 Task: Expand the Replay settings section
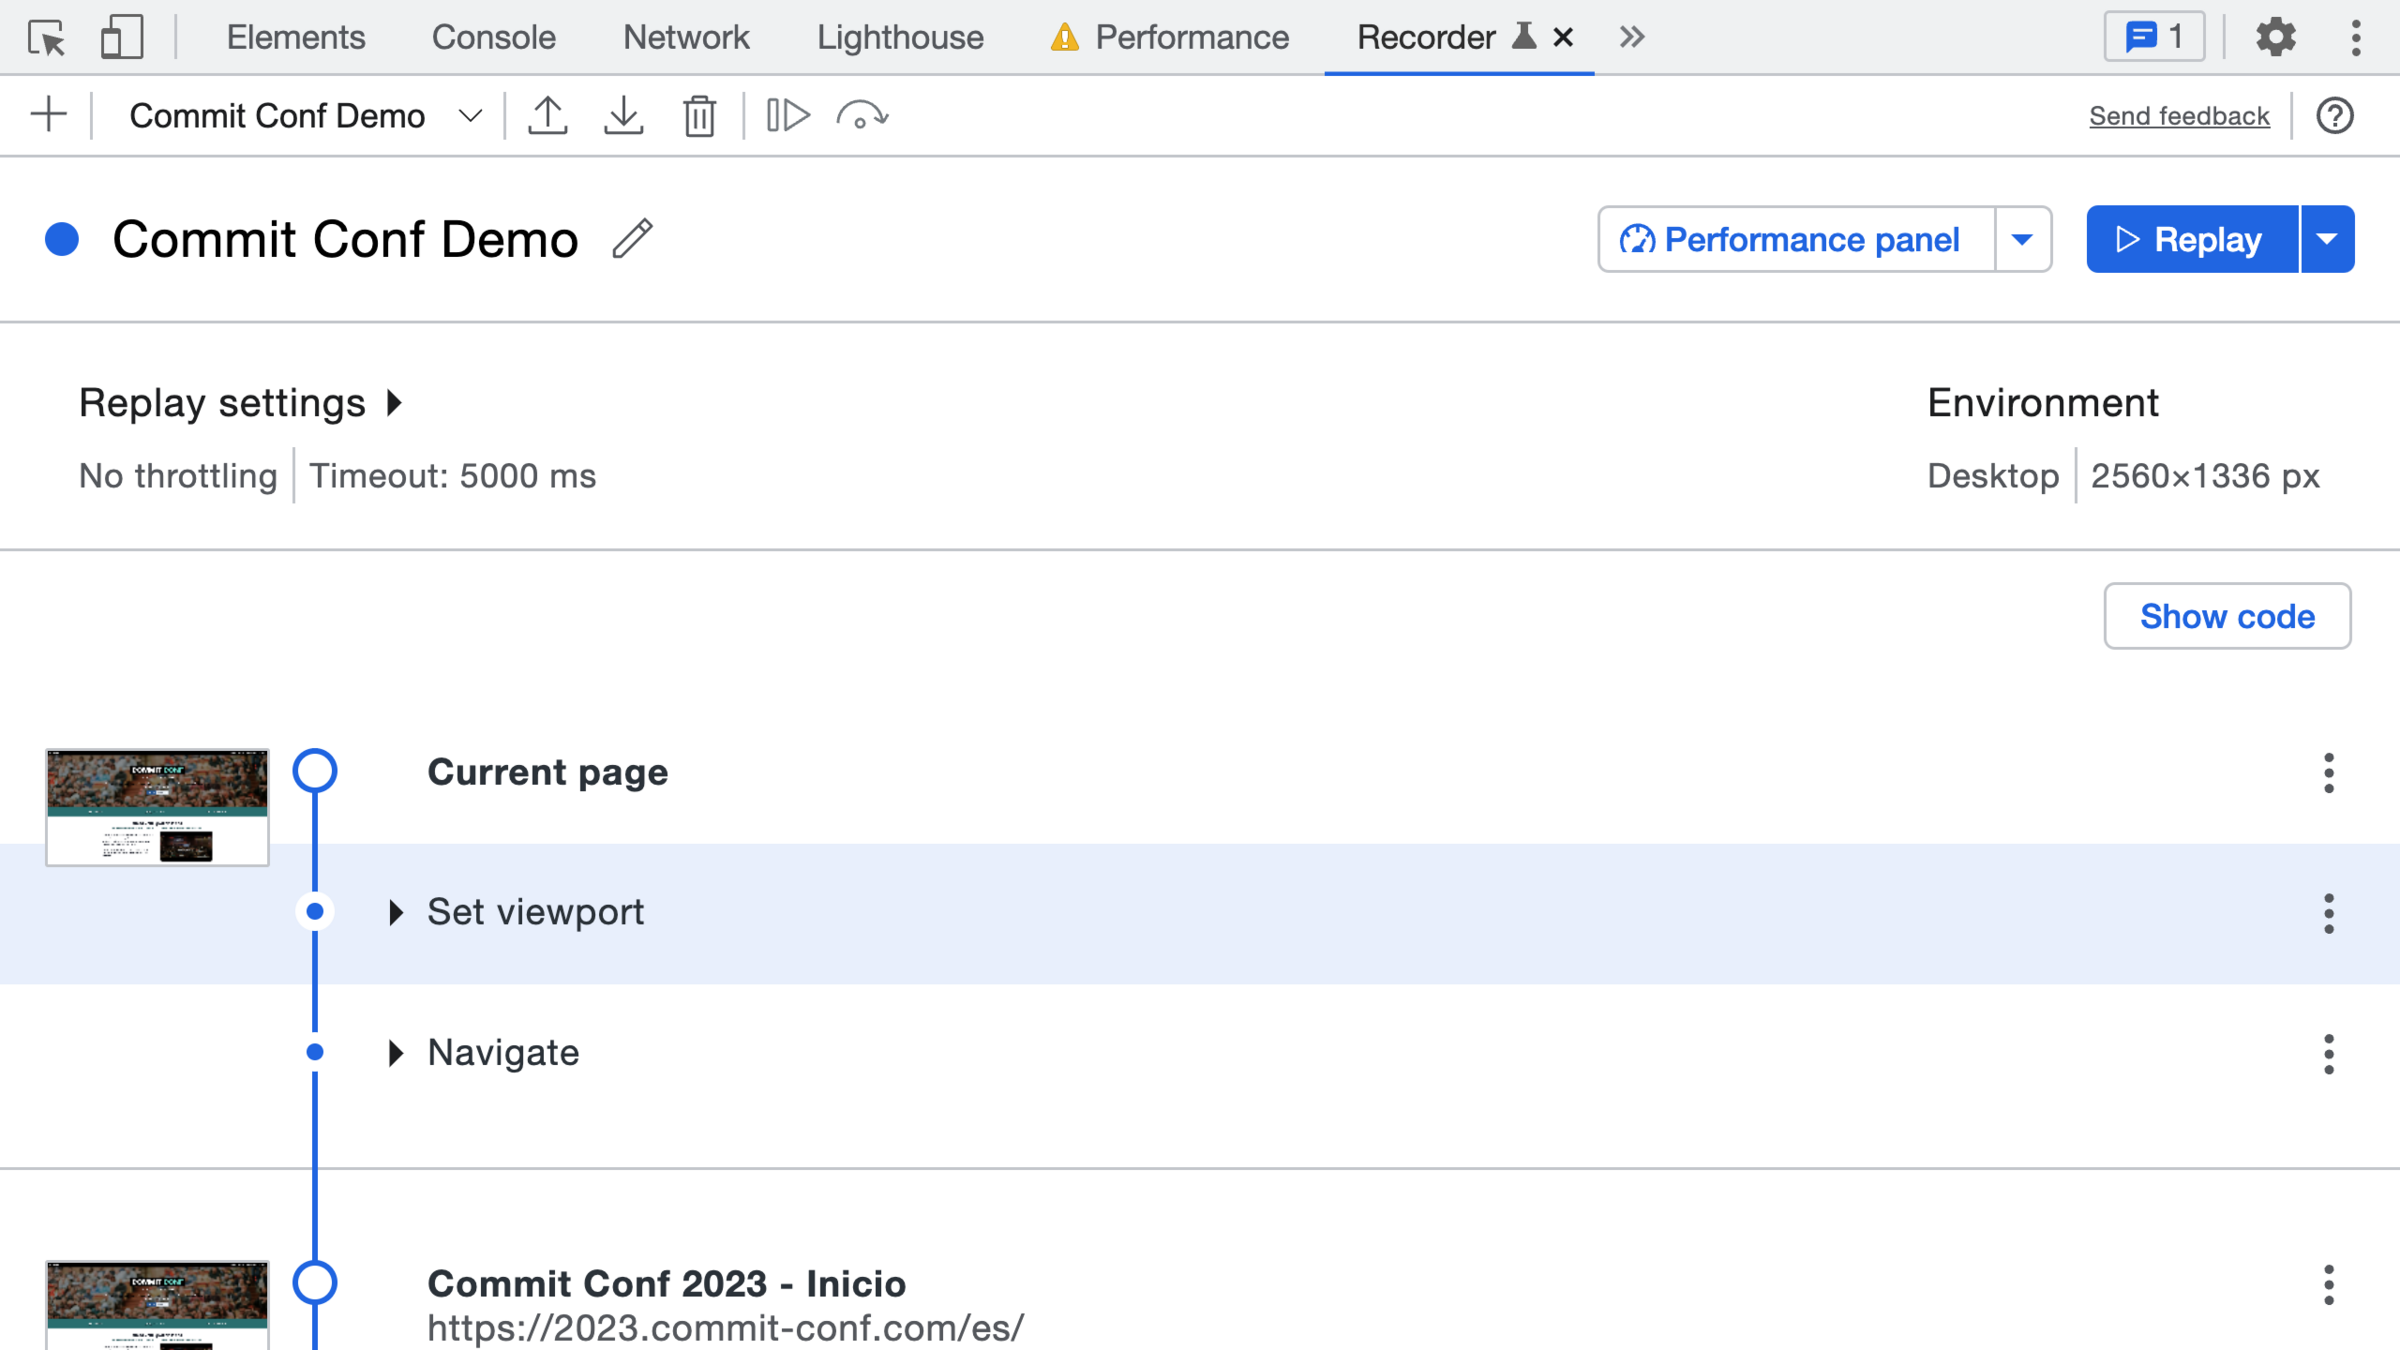point(395,403)
